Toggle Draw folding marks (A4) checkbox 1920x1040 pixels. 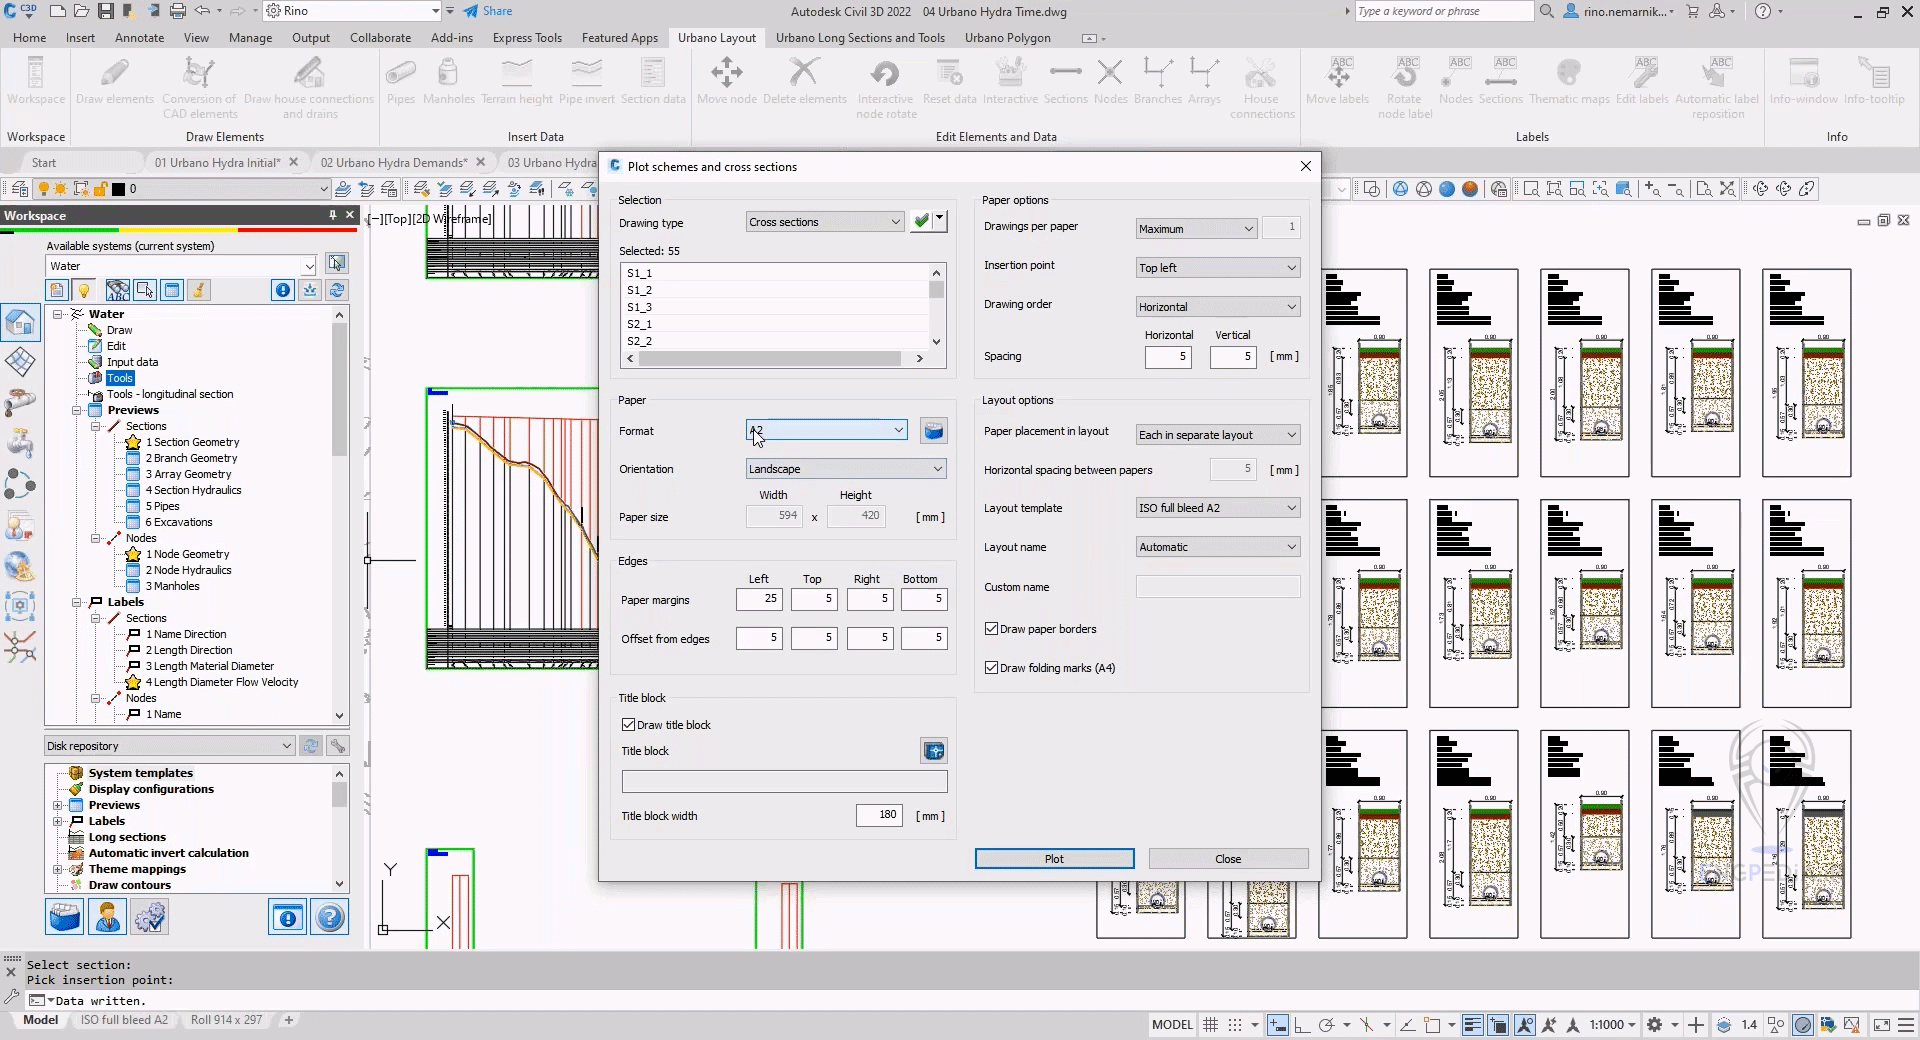pos(992,668)
